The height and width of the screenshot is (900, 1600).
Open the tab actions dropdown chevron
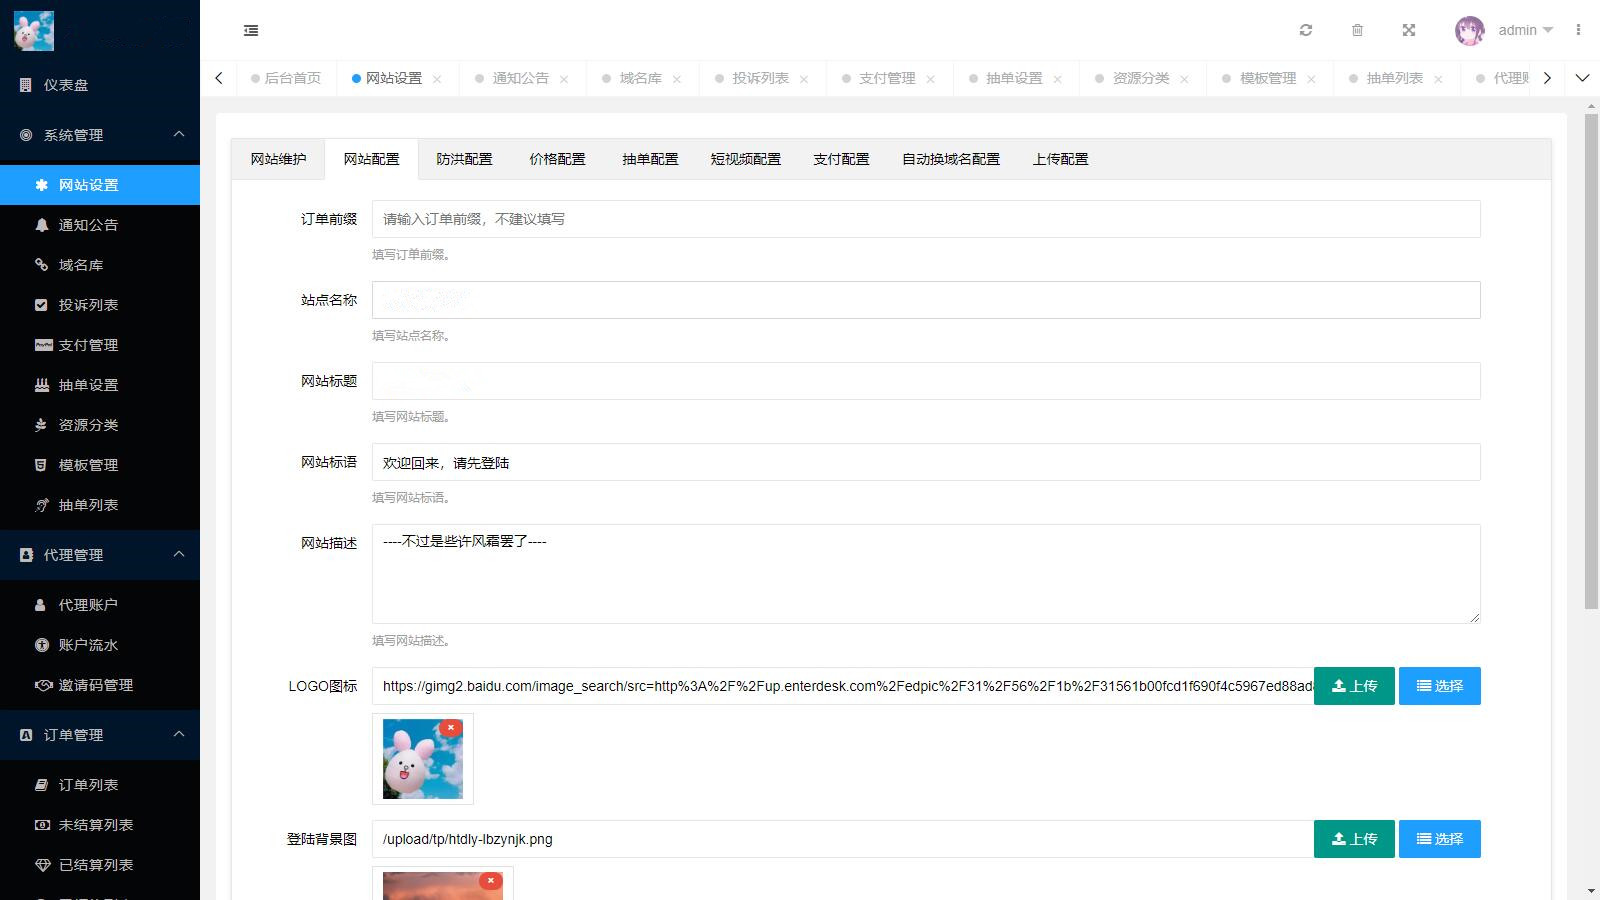click(1582, 78)
